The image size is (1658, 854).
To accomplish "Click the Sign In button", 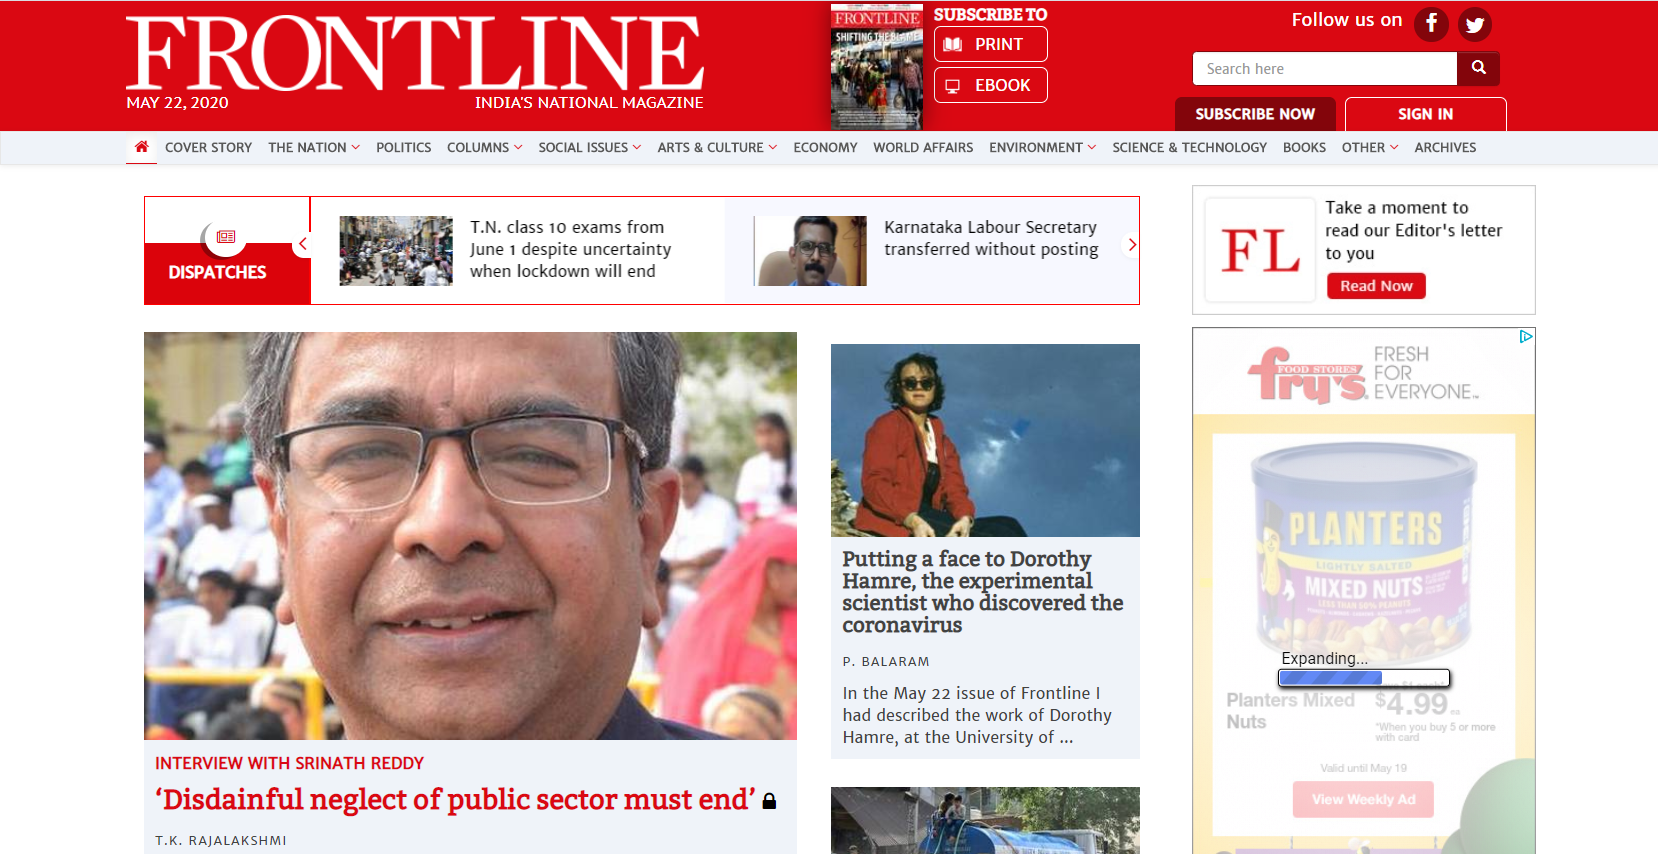I will click(x=1425, y=114).
